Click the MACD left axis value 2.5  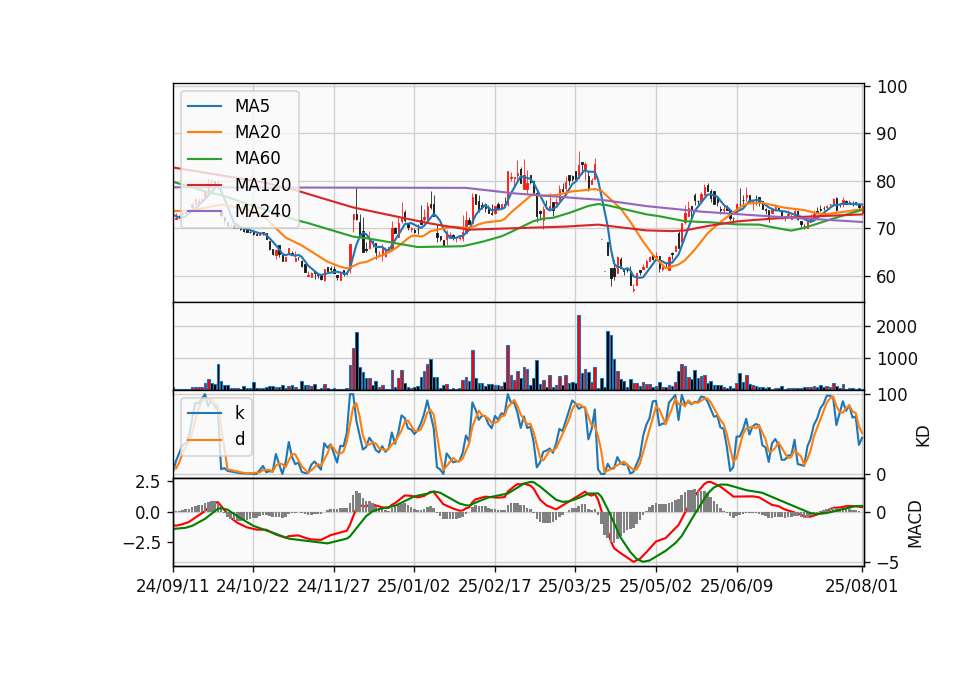click(x=148, y=482)
